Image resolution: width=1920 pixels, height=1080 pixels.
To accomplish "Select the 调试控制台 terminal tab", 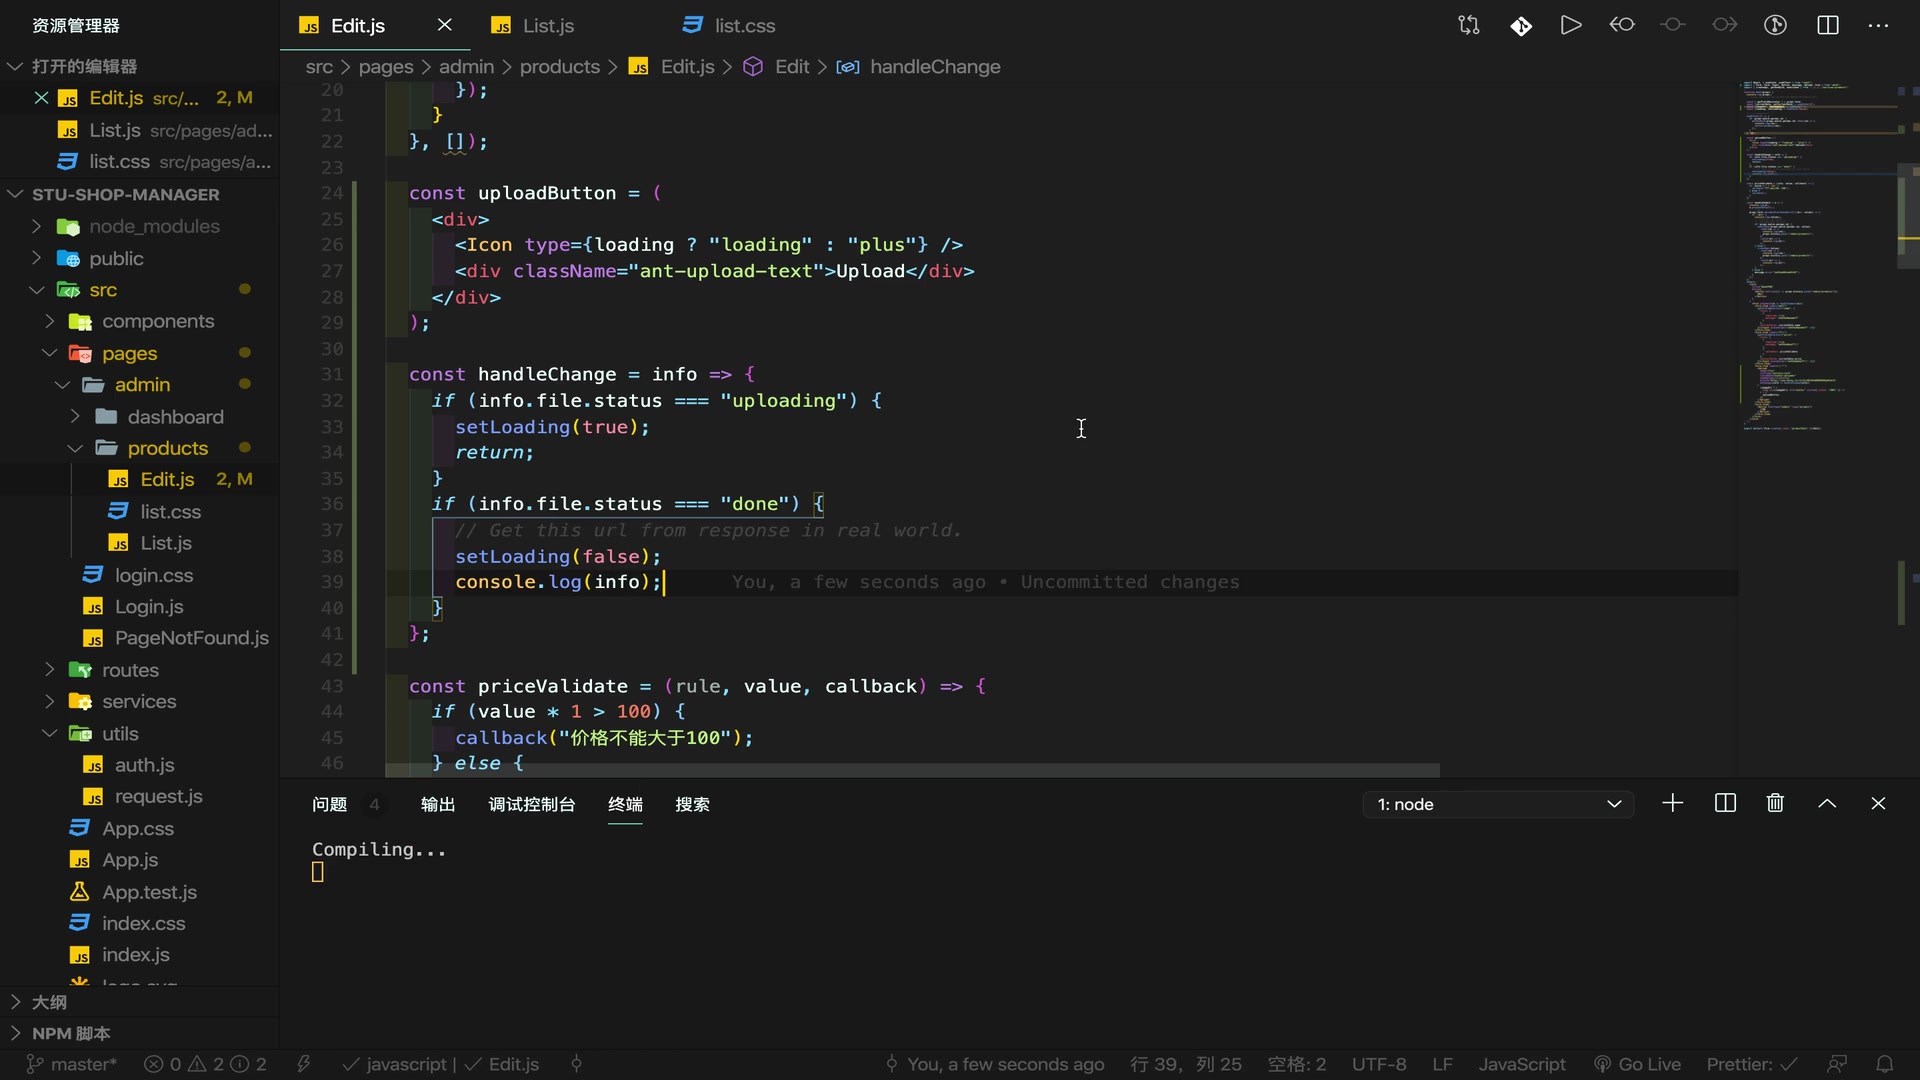I will click(530, 804).
